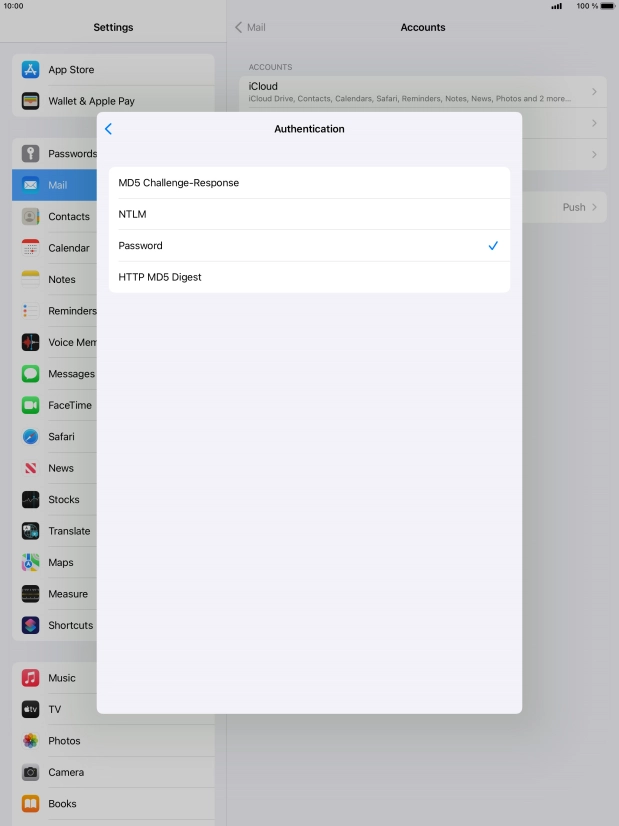Select MD5 Challenge-Response authentication
The image size is (619, 826).
click(x=309, y=183)
